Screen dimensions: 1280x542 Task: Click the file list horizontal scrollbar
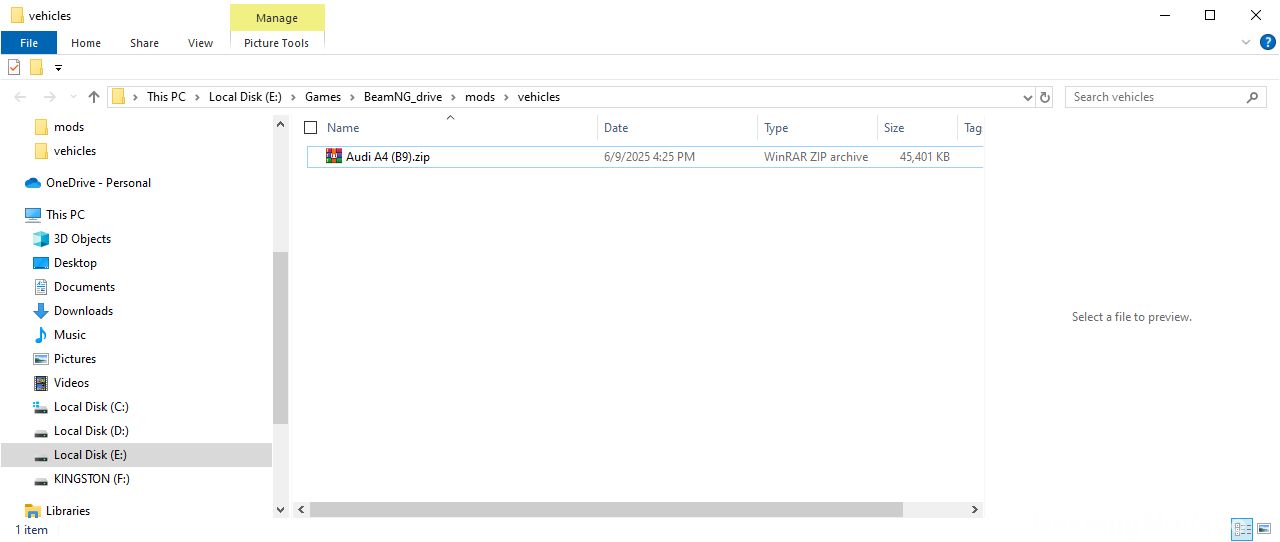click(606, 510)
